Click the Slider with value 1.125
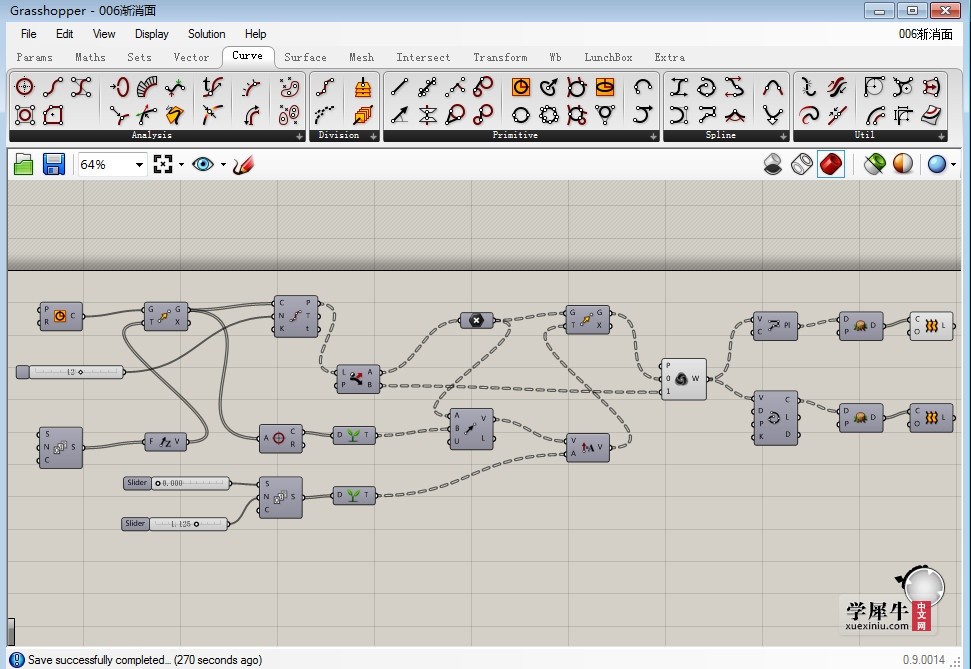The width and height of the screenshot is (971, 669). point(175,524)
